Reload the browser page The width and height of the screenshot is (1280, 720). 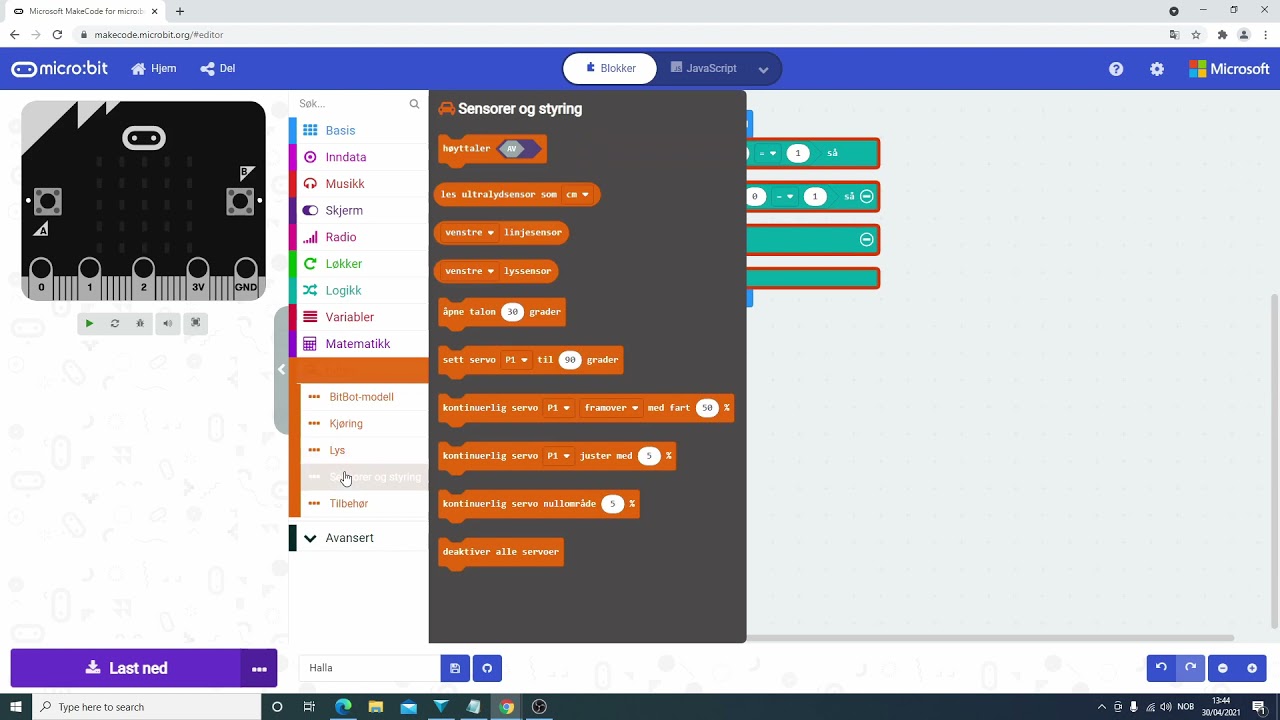click(x=57, y=35)
